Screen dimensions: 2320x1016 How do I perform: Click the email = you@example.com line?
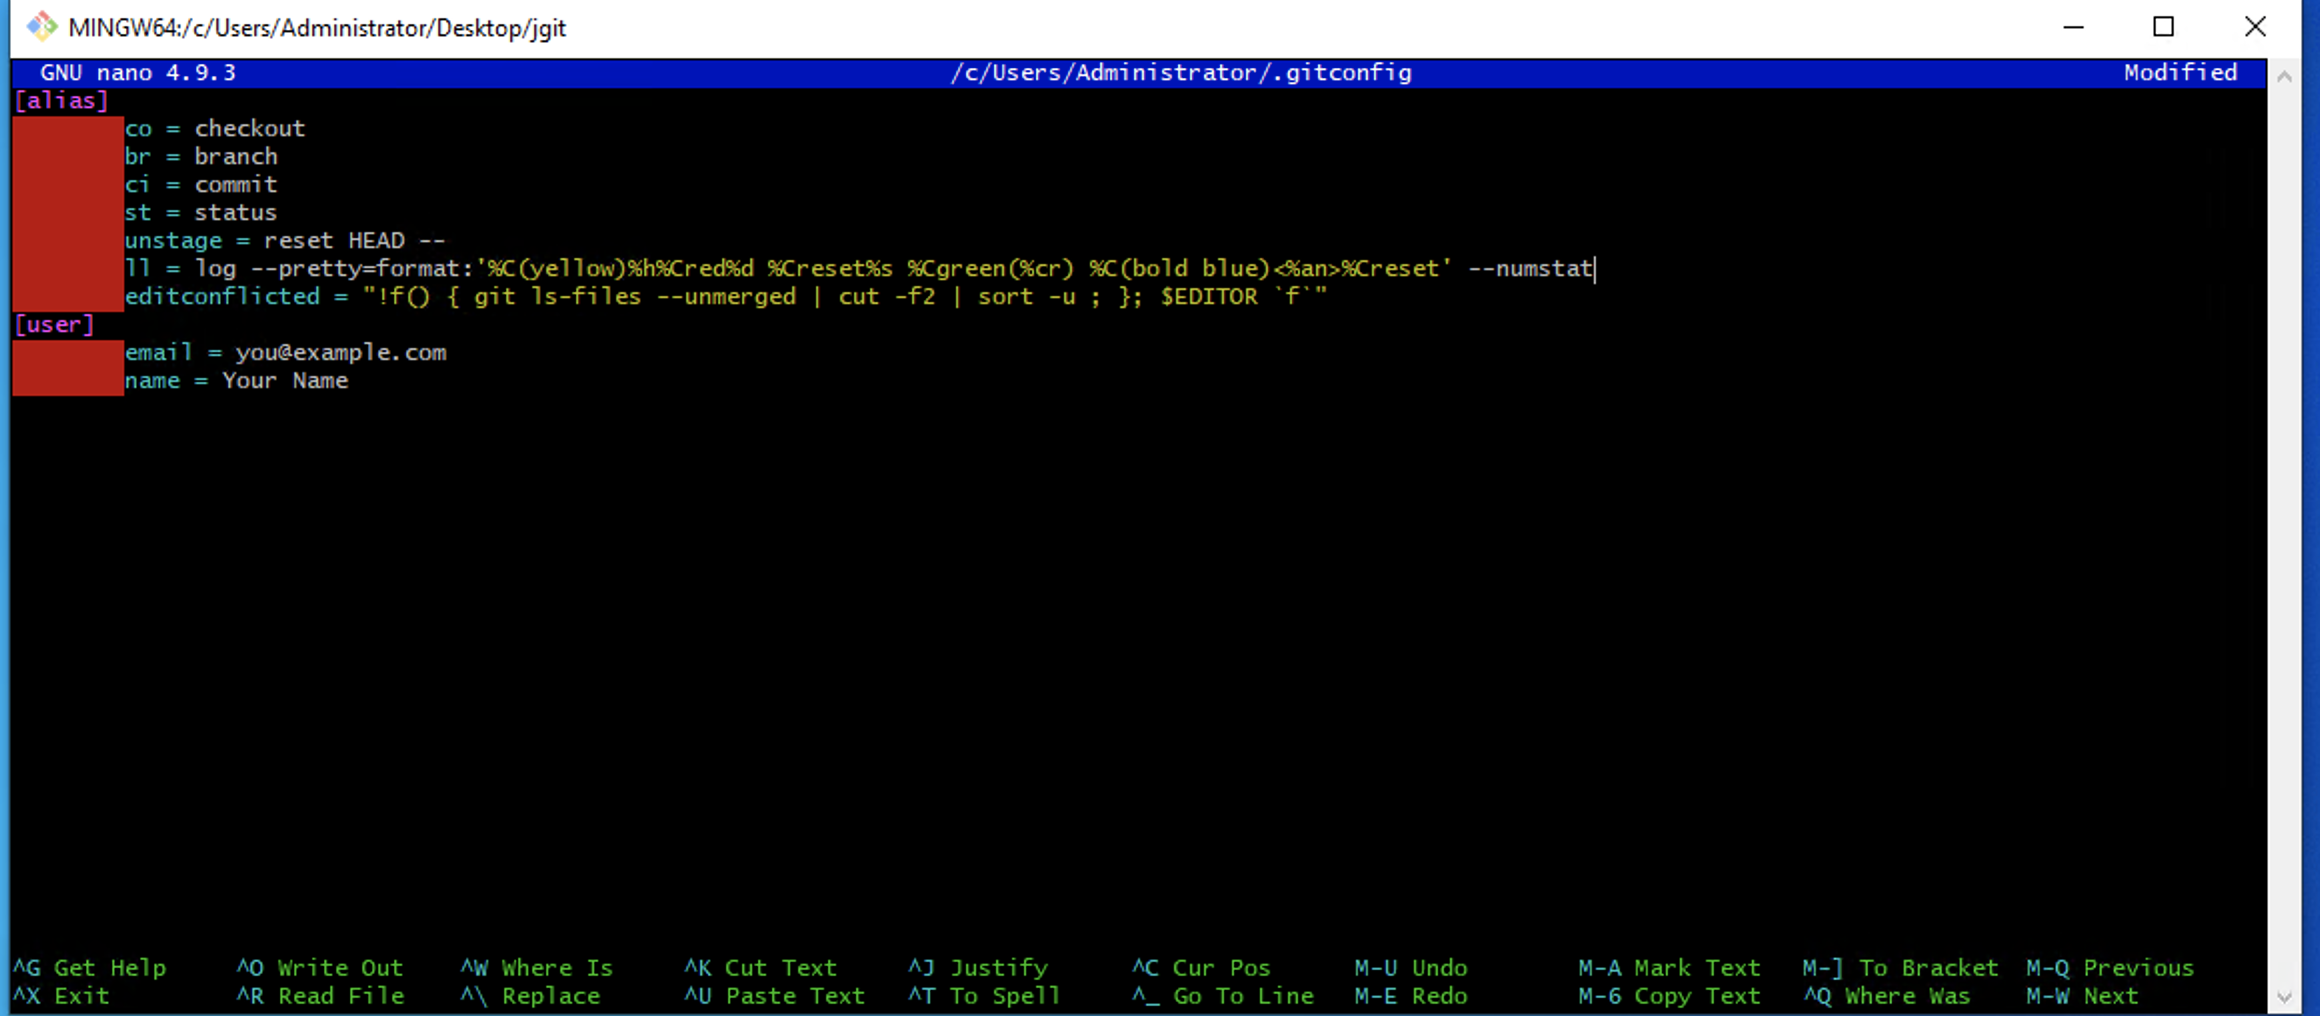pyautogui.click(x=286, y=352)
